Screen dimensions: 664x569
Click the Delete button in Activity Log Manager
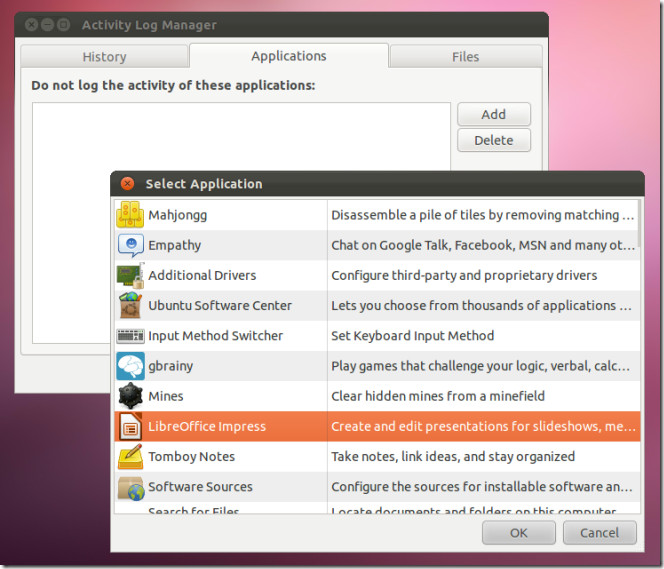point(494,140)
